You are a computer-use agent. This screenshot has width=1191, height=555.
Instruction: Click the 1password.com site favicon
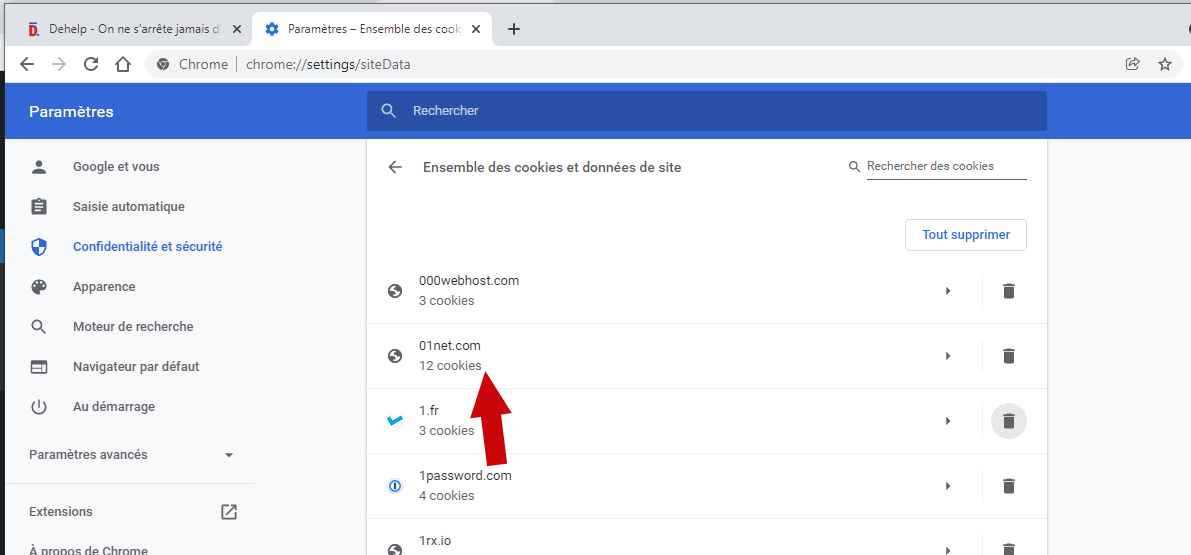pos(395,486)
